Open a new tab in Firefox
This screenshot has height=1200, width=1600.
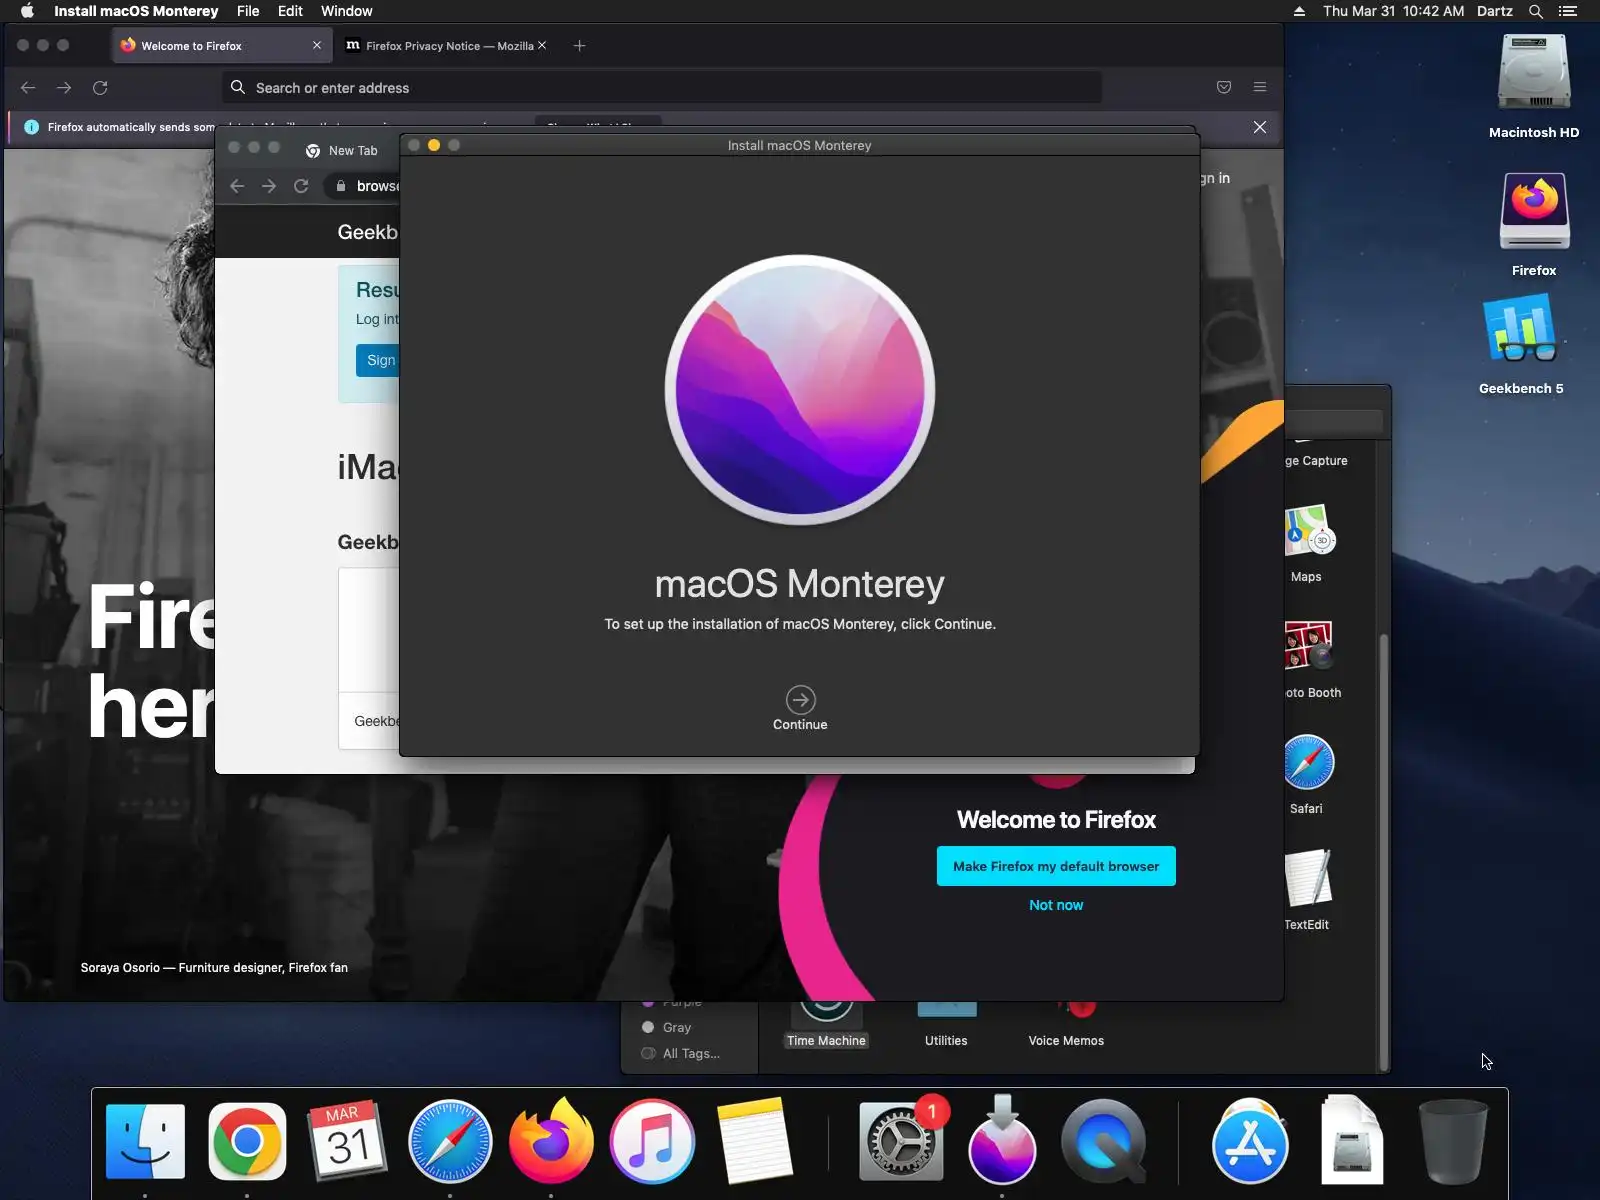tap(579, 46)
